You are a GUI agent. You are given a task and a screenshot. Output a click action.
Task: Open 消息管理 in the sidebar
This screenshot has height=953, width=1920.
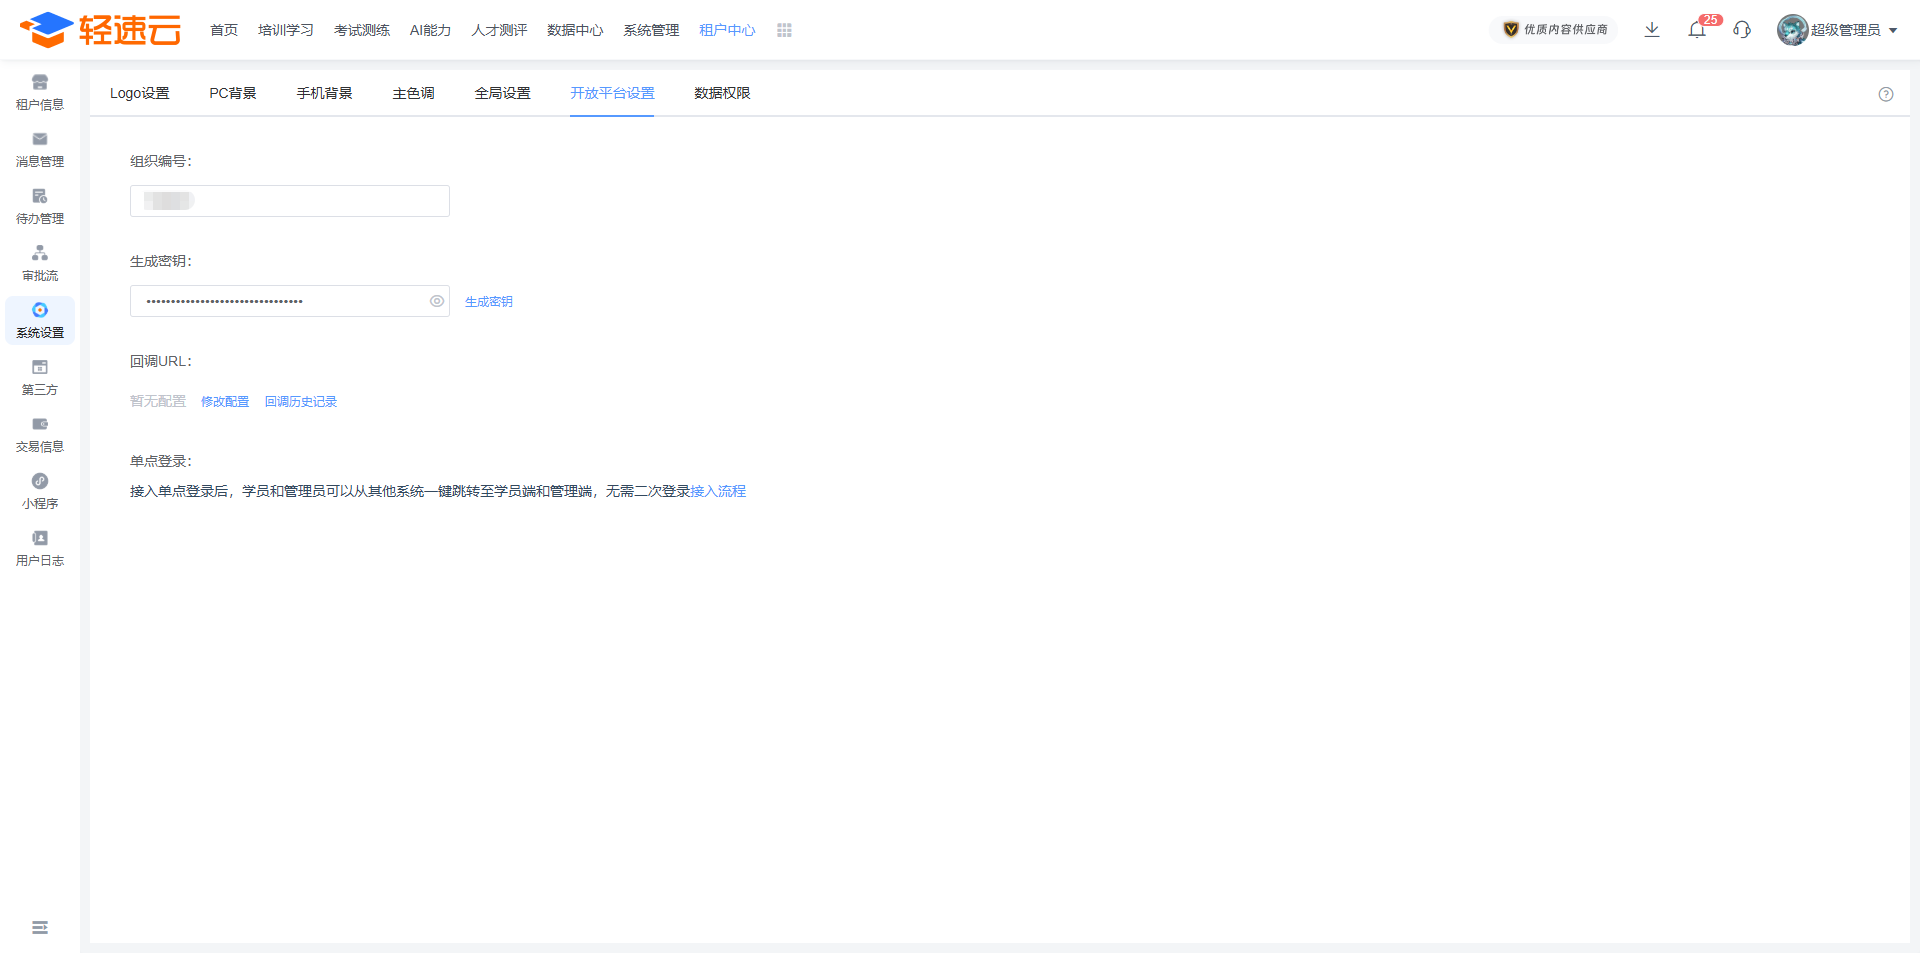pos(40,149)
